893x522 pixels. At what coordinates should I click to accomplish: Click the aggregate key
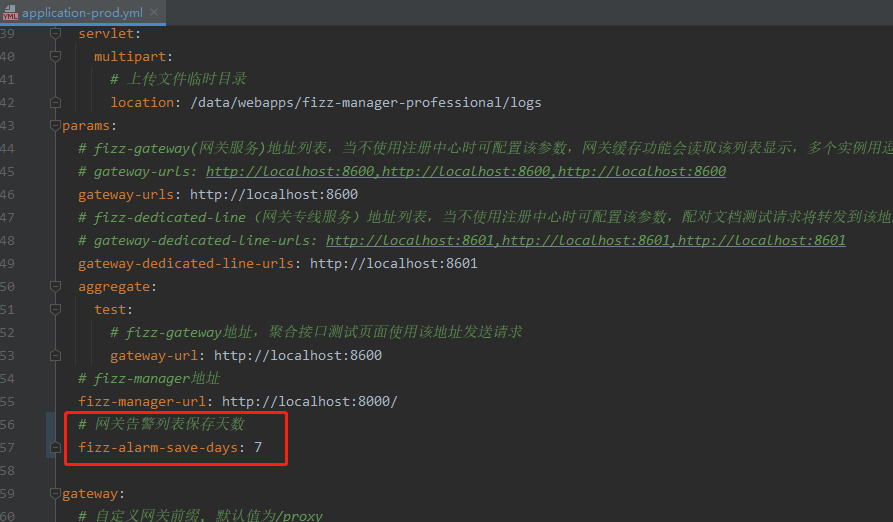coord(114,286)
